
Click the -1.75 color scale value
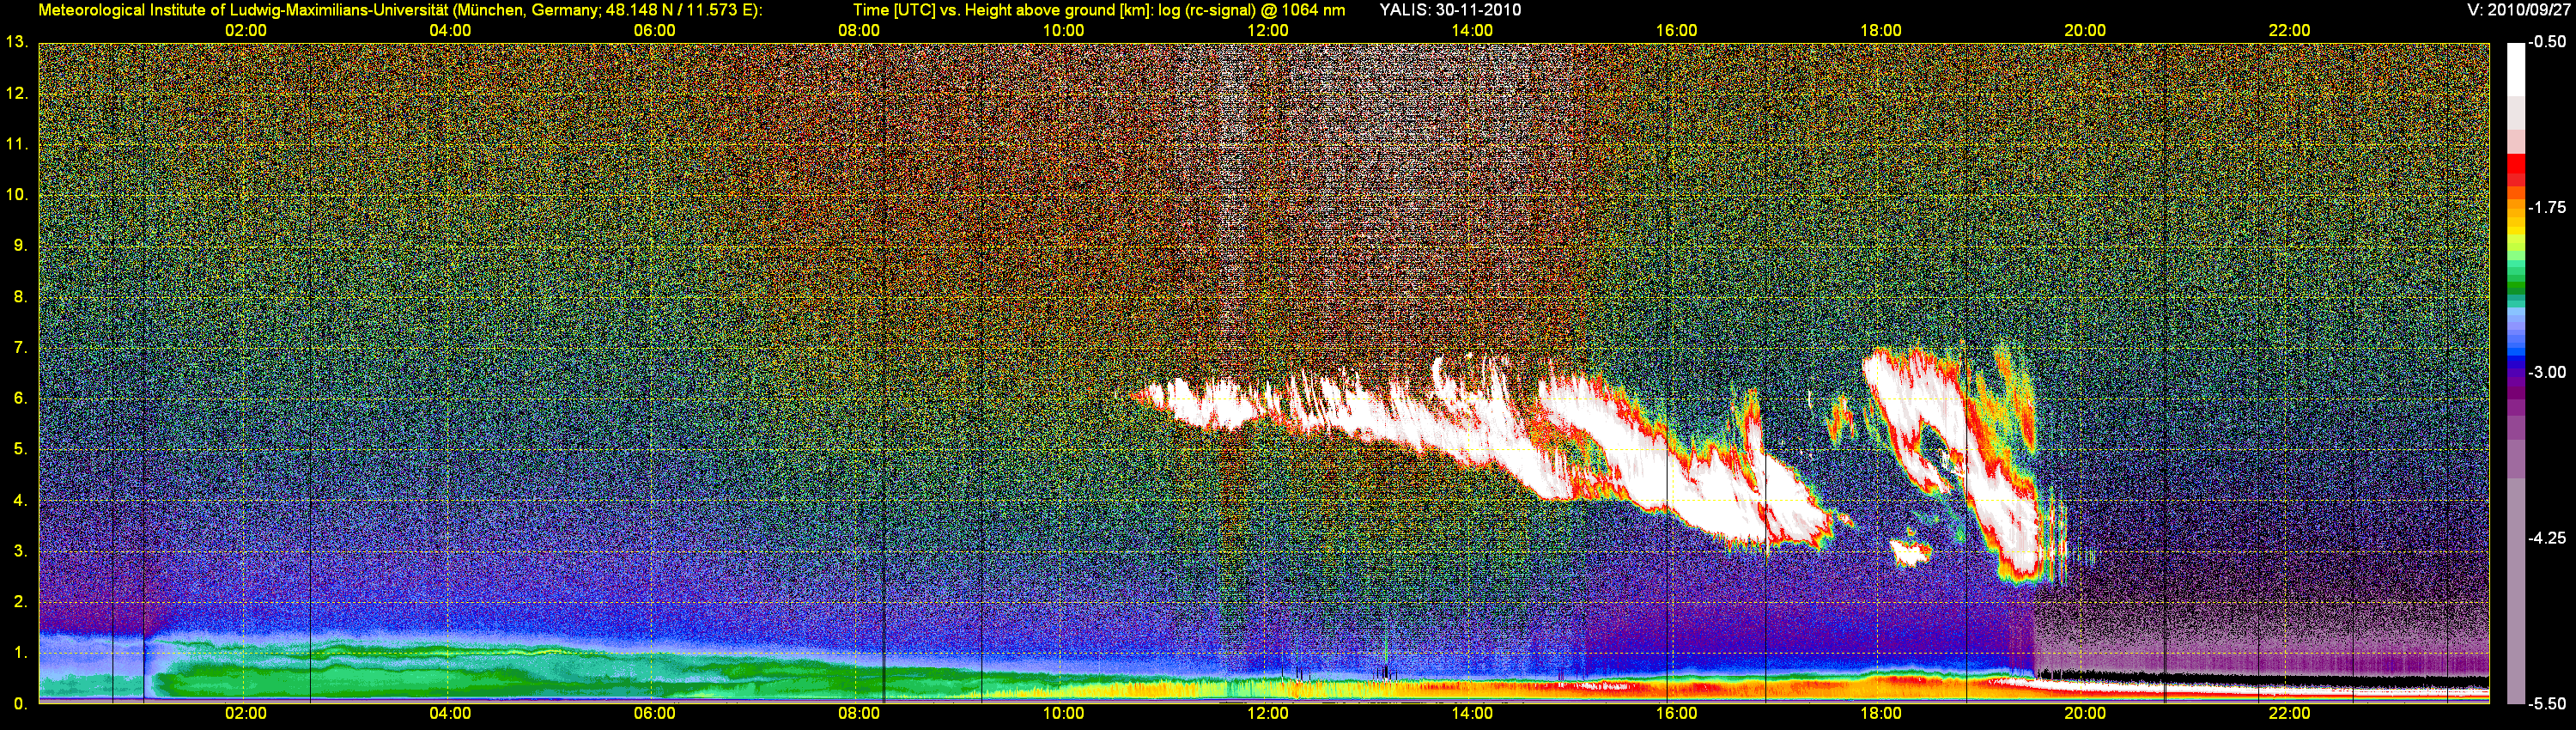2547,207
